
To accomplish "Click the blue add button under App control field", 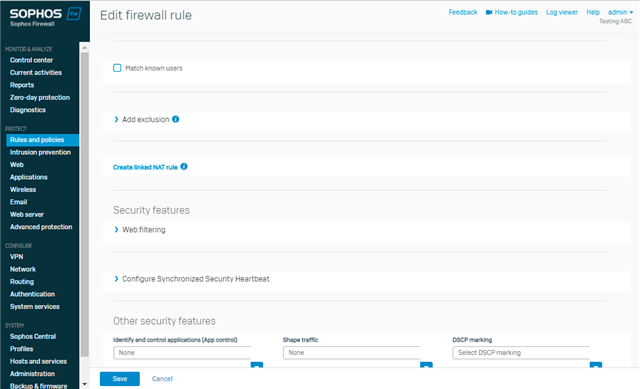I will [257, 365].
